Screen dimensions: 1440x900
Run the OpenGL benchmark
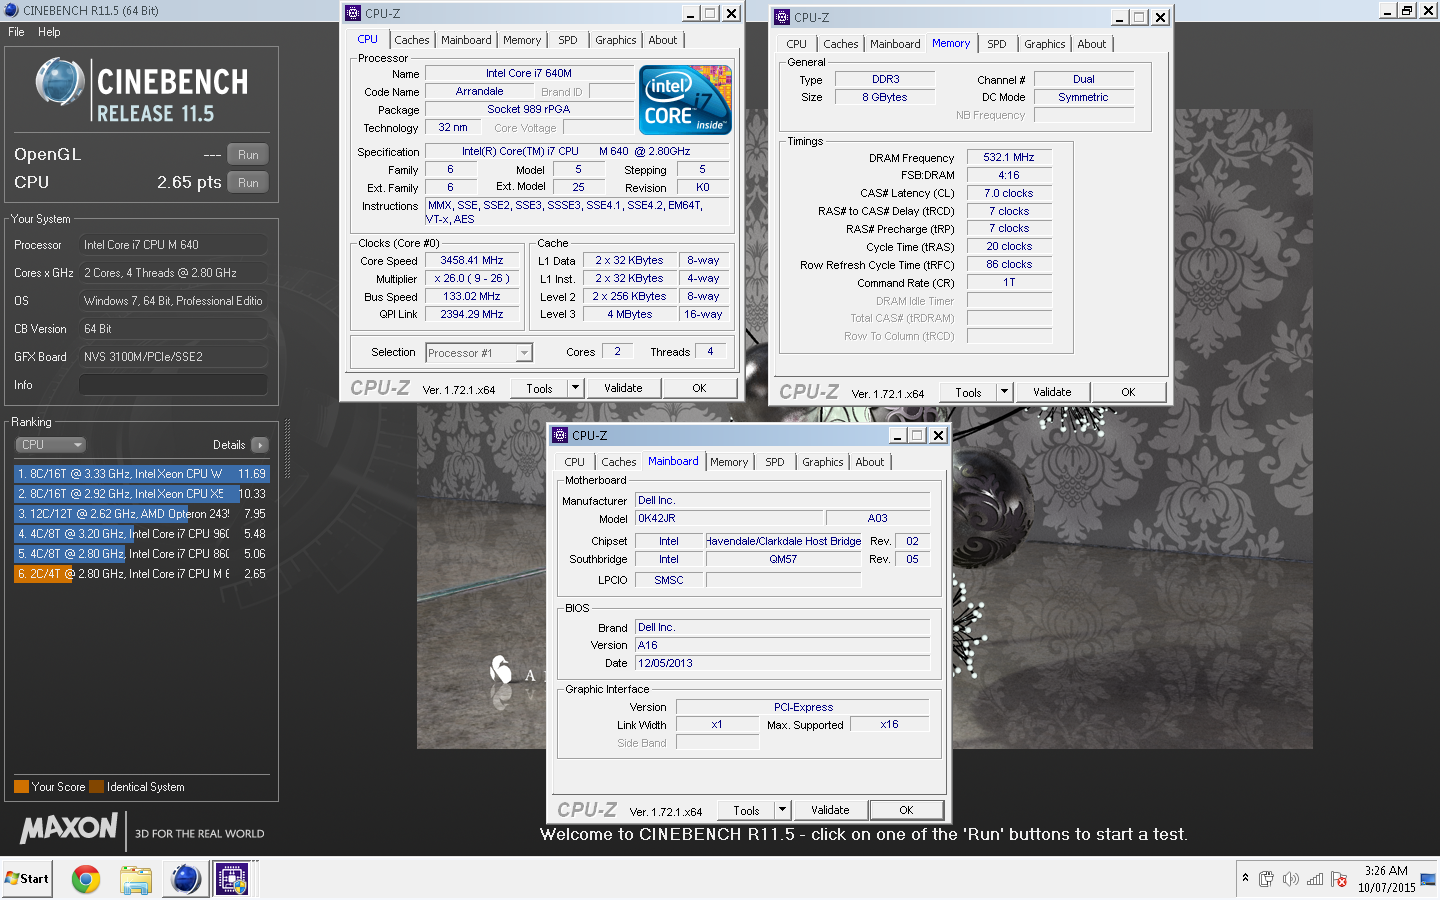point(248,155)
